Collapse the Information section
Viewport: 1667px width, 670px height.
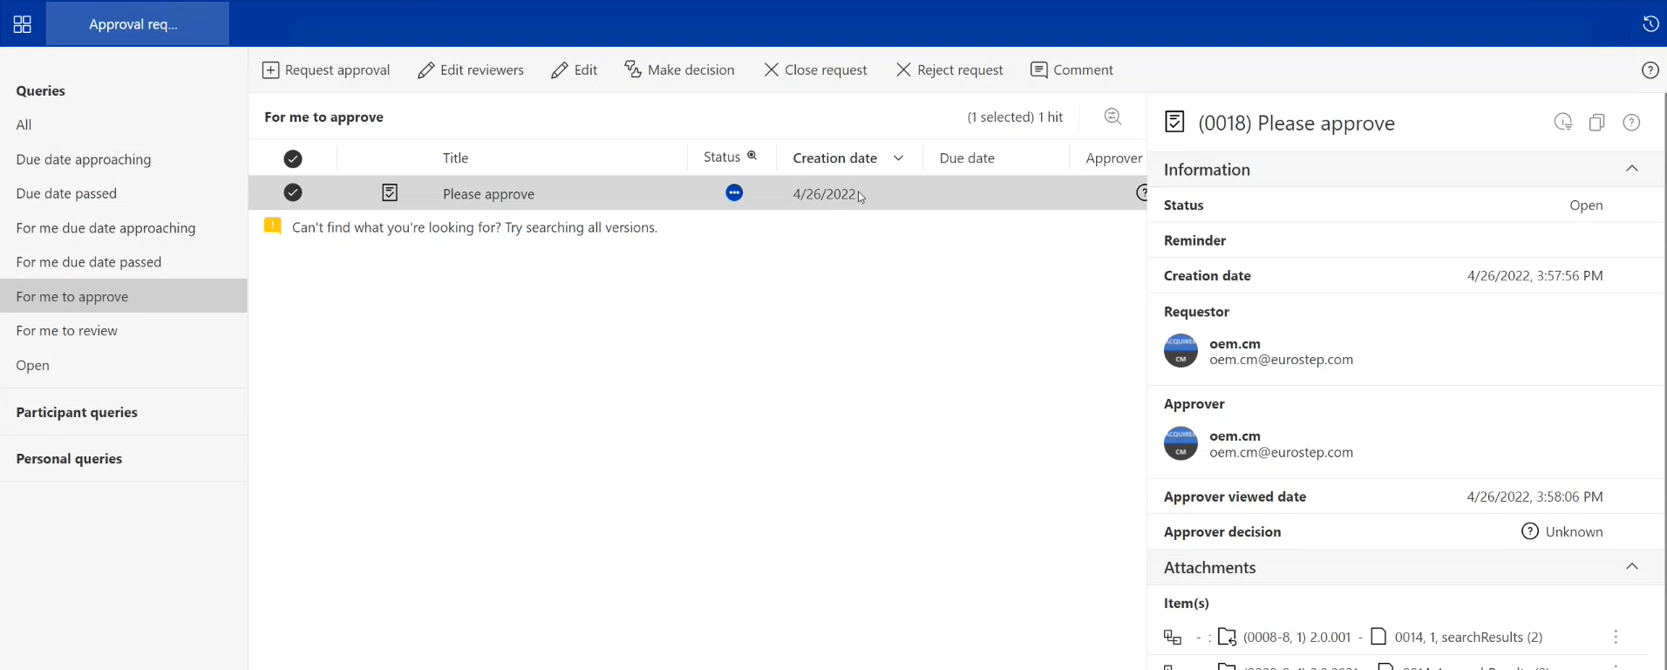[1631, 169]
